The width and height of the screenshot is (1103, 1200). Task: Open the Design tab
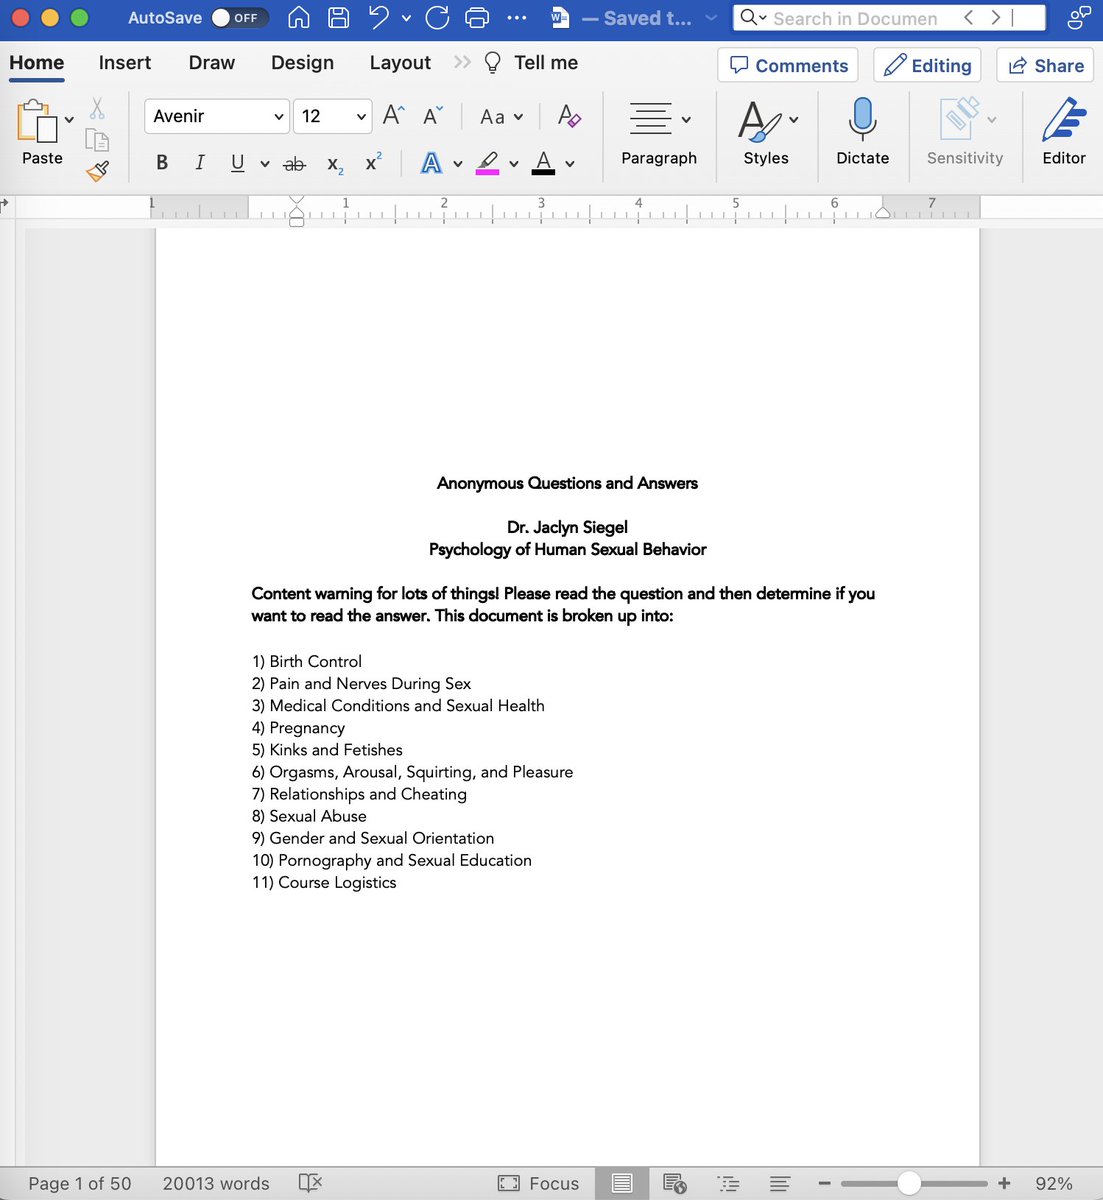tap(302, 63)
